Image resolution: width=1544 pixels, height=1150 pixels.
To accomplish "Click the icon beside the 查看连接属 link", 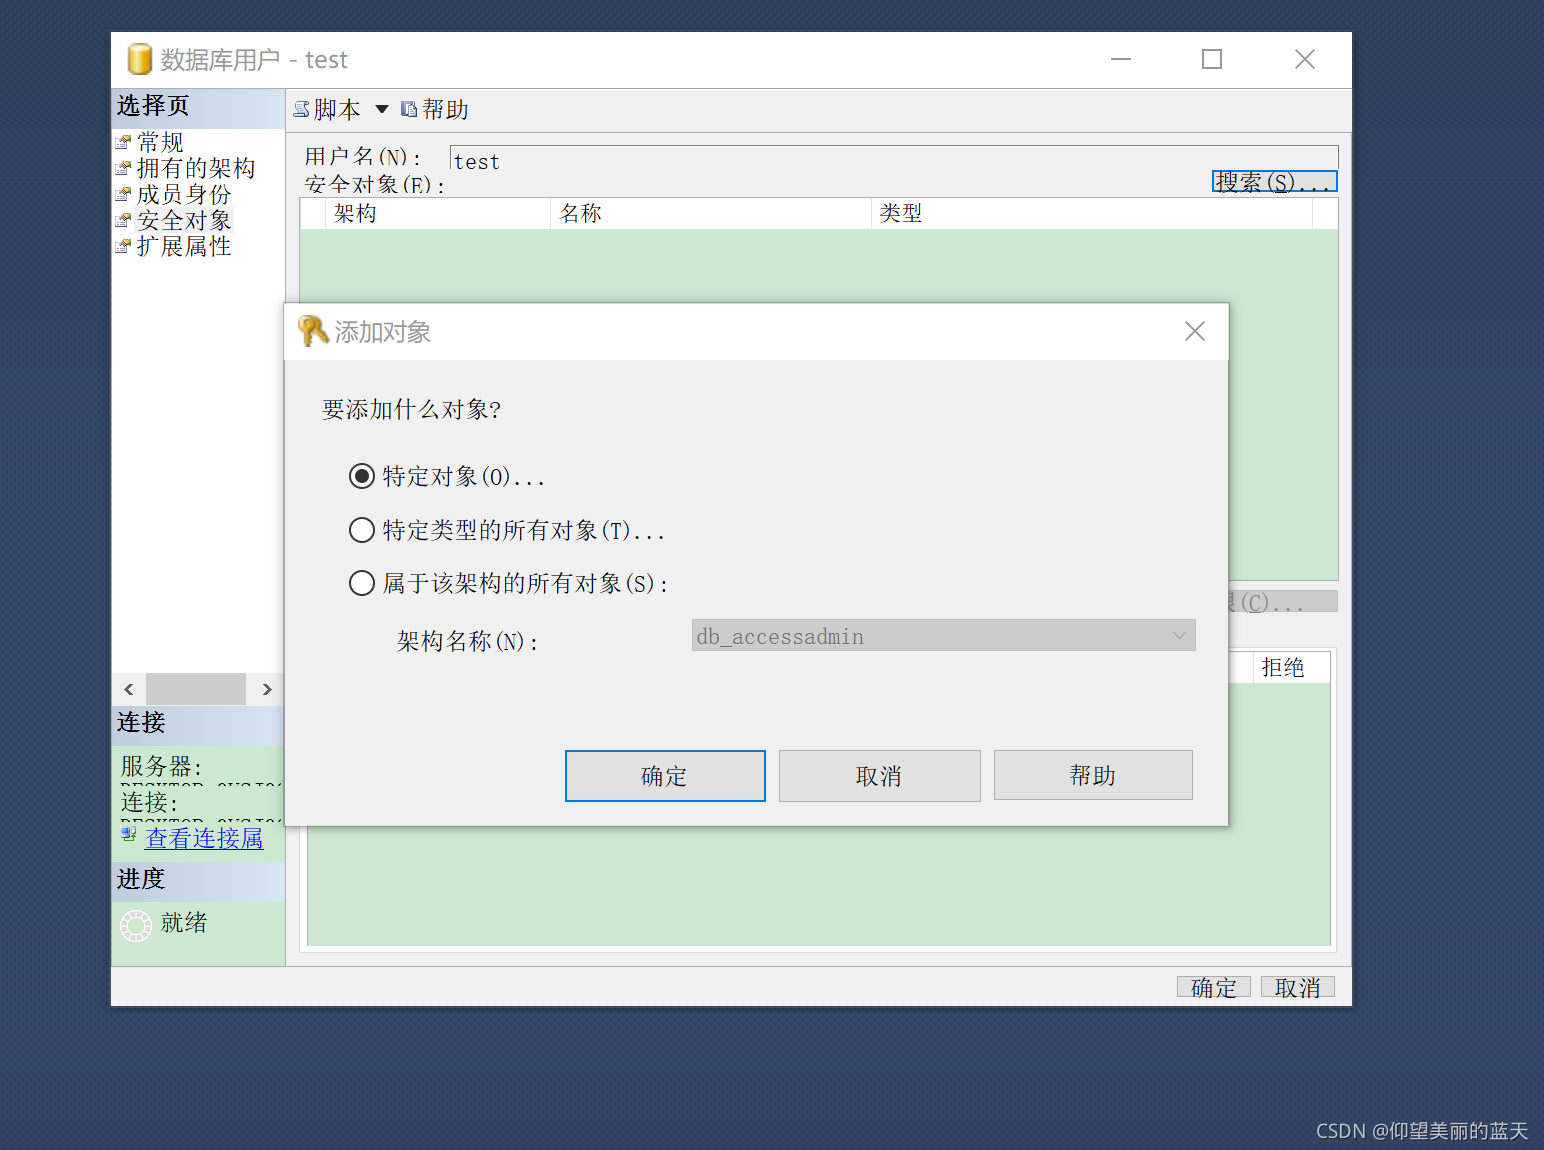I will pos(129,834).
